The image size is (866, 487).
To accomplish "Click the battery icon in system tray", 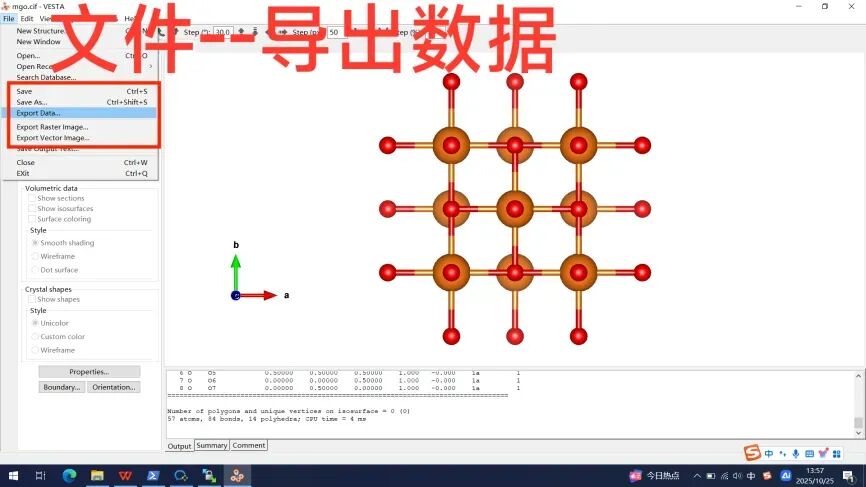I will pyautogui.click(x=711, y=476).
